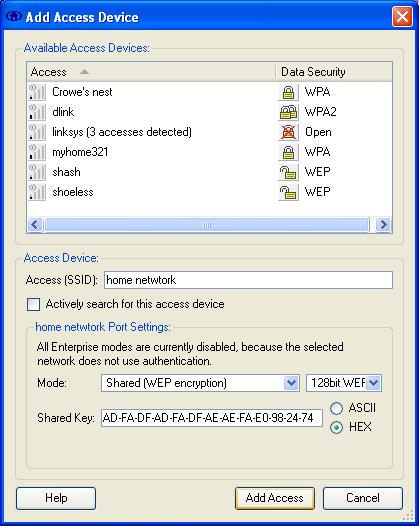419x526 pixels.
Task: Click the WEP open-lock icon for shash
Action: (x=288, y=172)
